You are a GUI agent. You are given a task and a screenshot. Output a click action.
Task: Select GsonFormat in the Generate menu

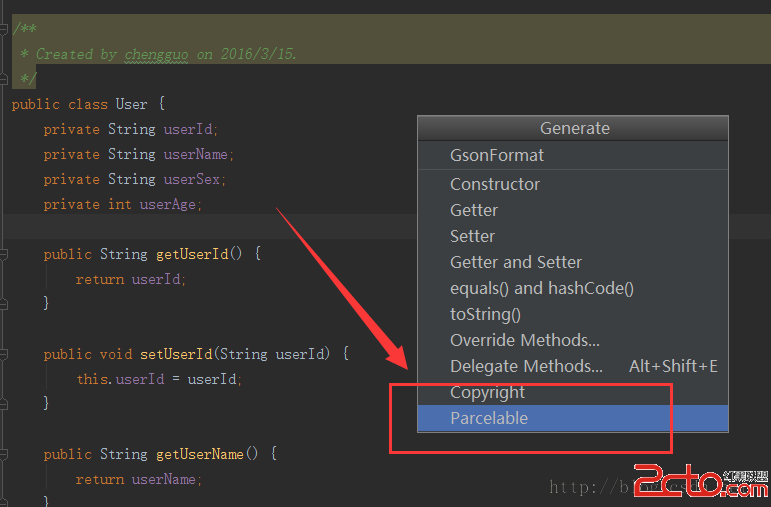[x=497, y=155]
